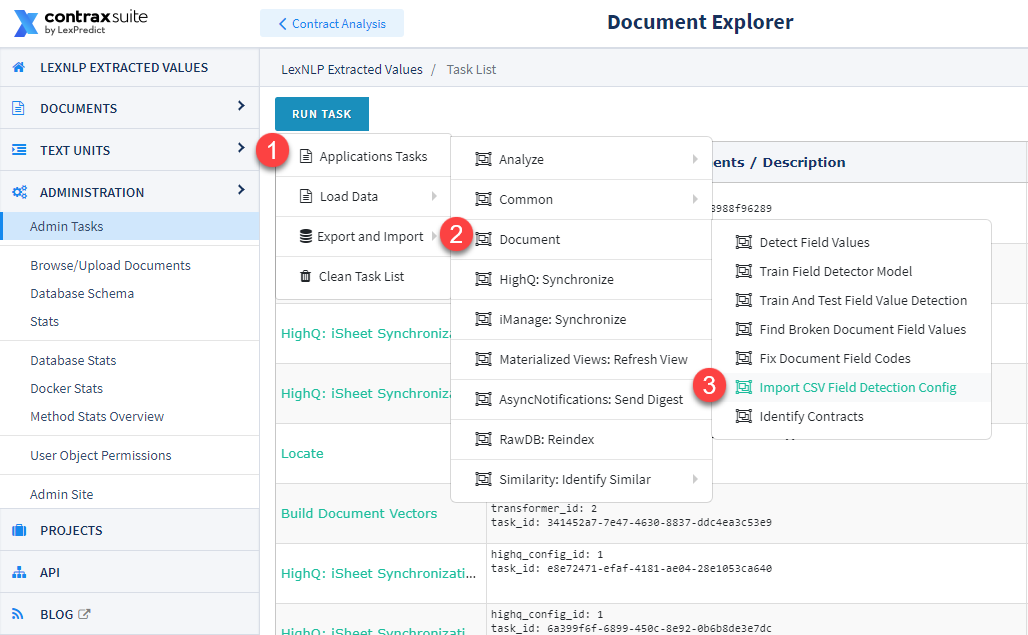The image size is (1028, 635).
Task: Click the icon beside Analyze submenu entry
Action: pyautogui.click(x=483, y=159)
